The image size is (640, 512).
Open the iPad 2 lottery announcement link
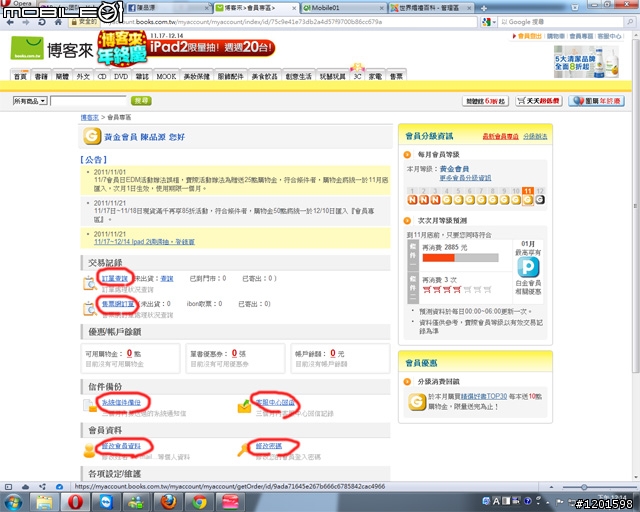[x=144, y=242]
